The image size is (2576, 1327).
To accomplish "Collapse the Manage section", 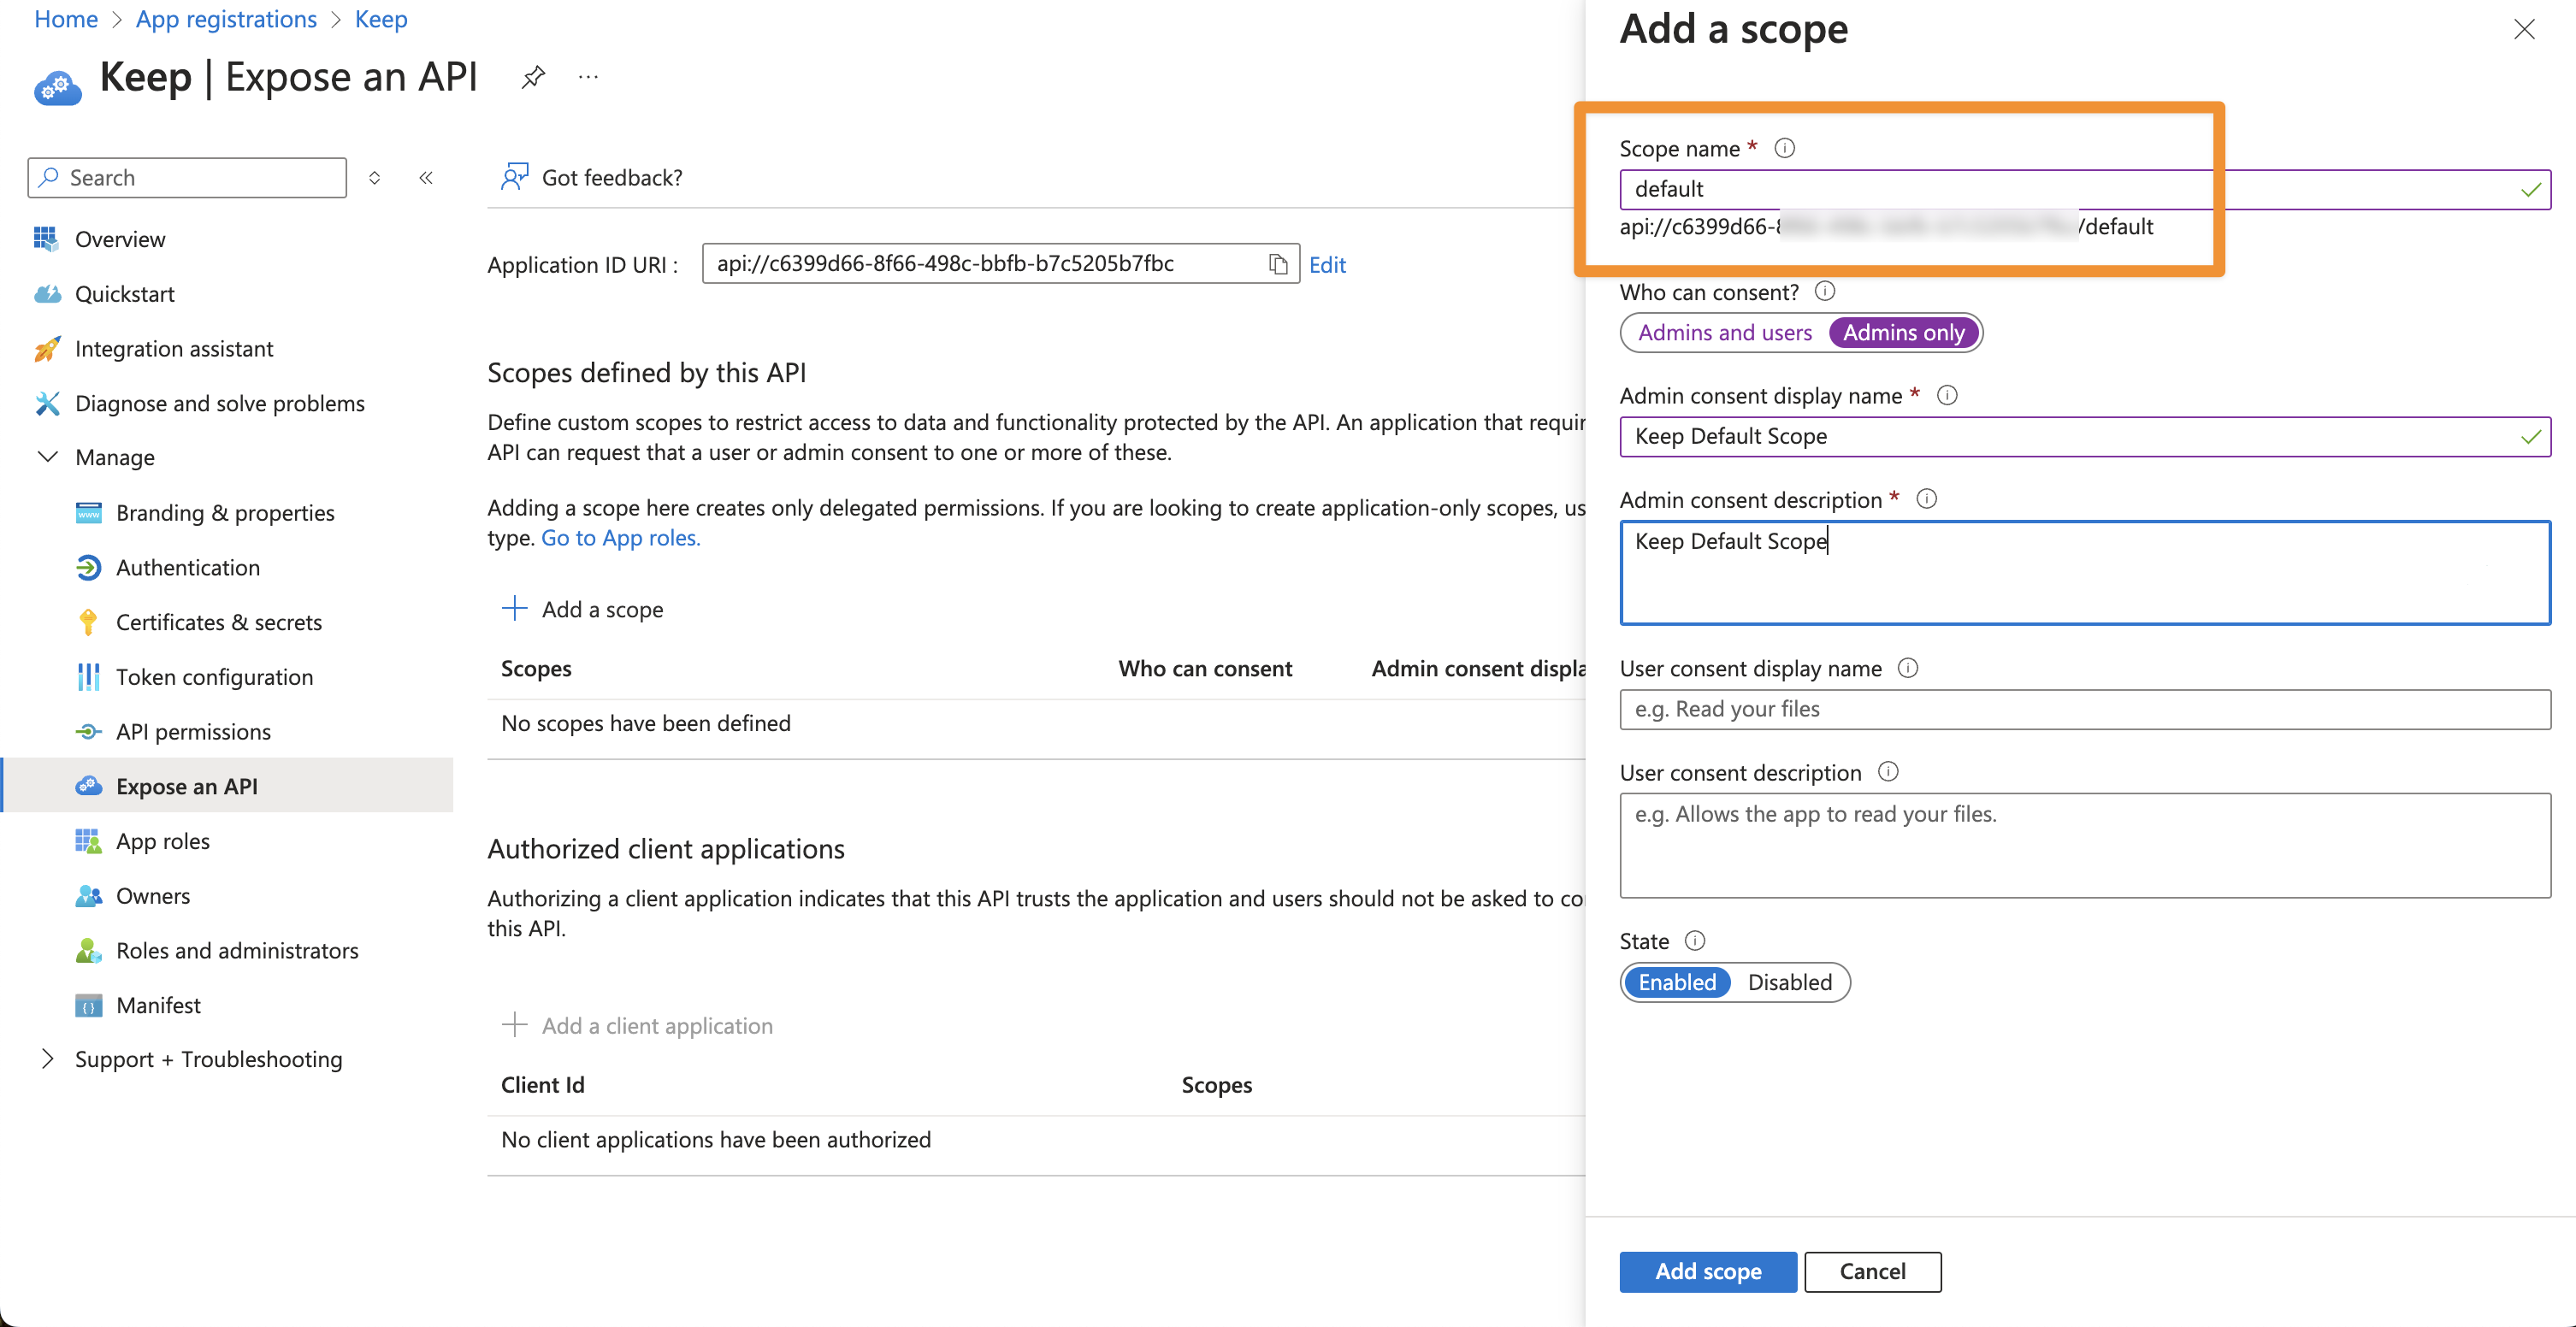I will pos(47,457).
